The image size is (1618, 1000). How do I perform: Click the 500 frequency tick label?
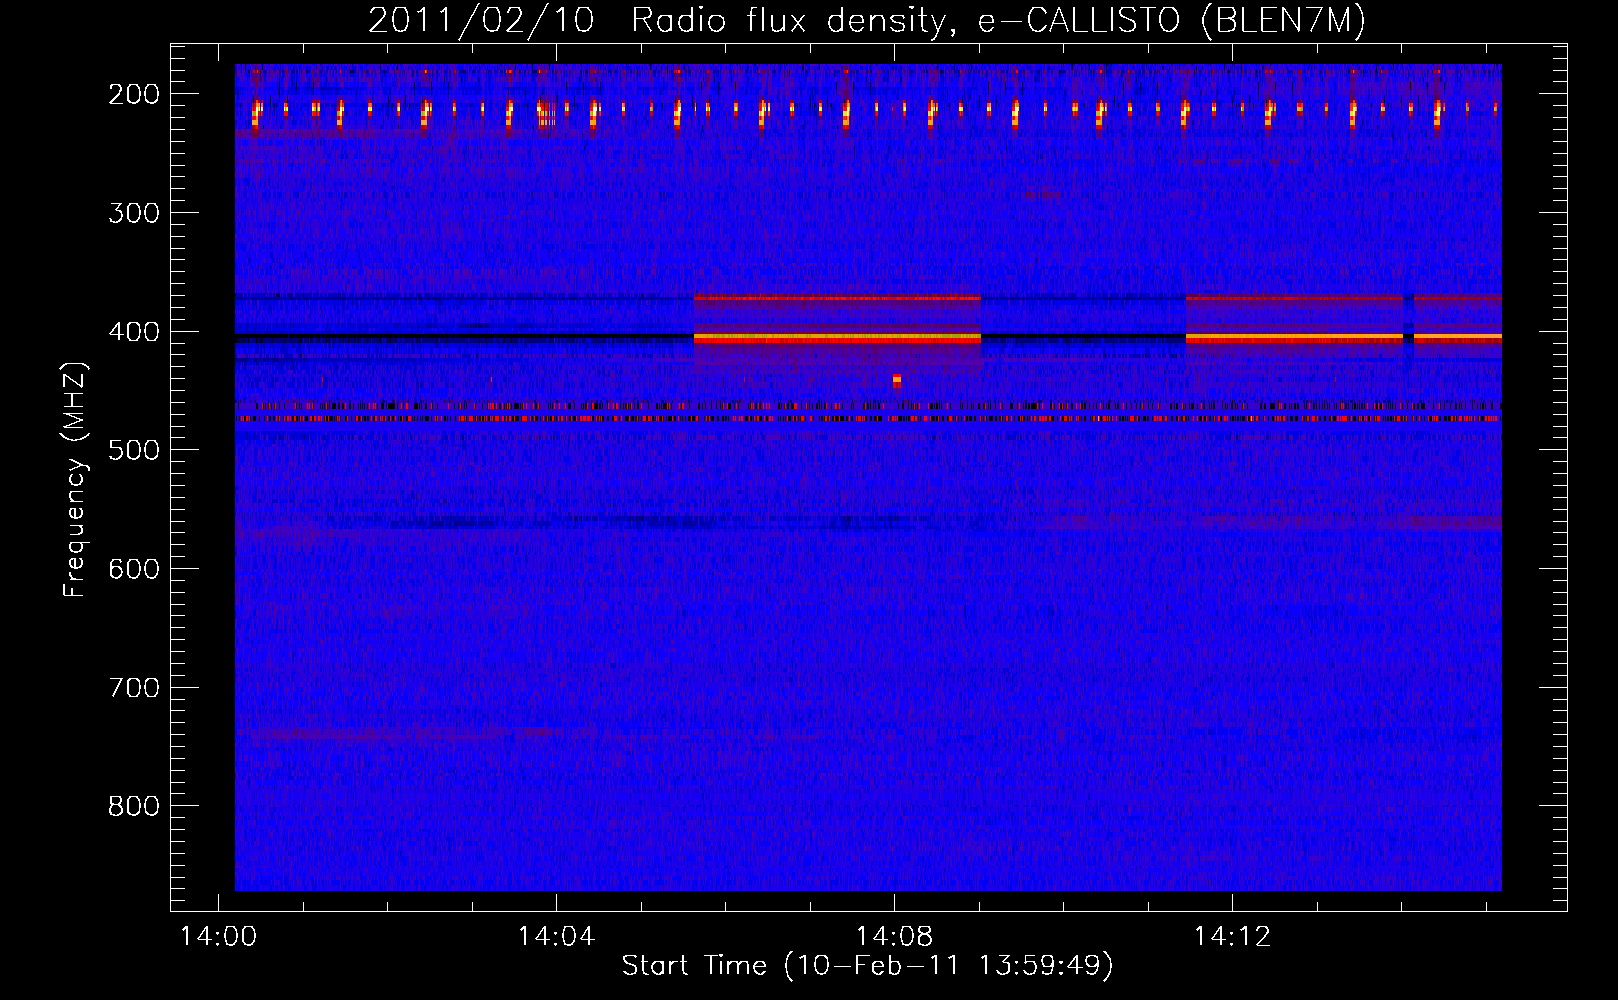point(133,450)
